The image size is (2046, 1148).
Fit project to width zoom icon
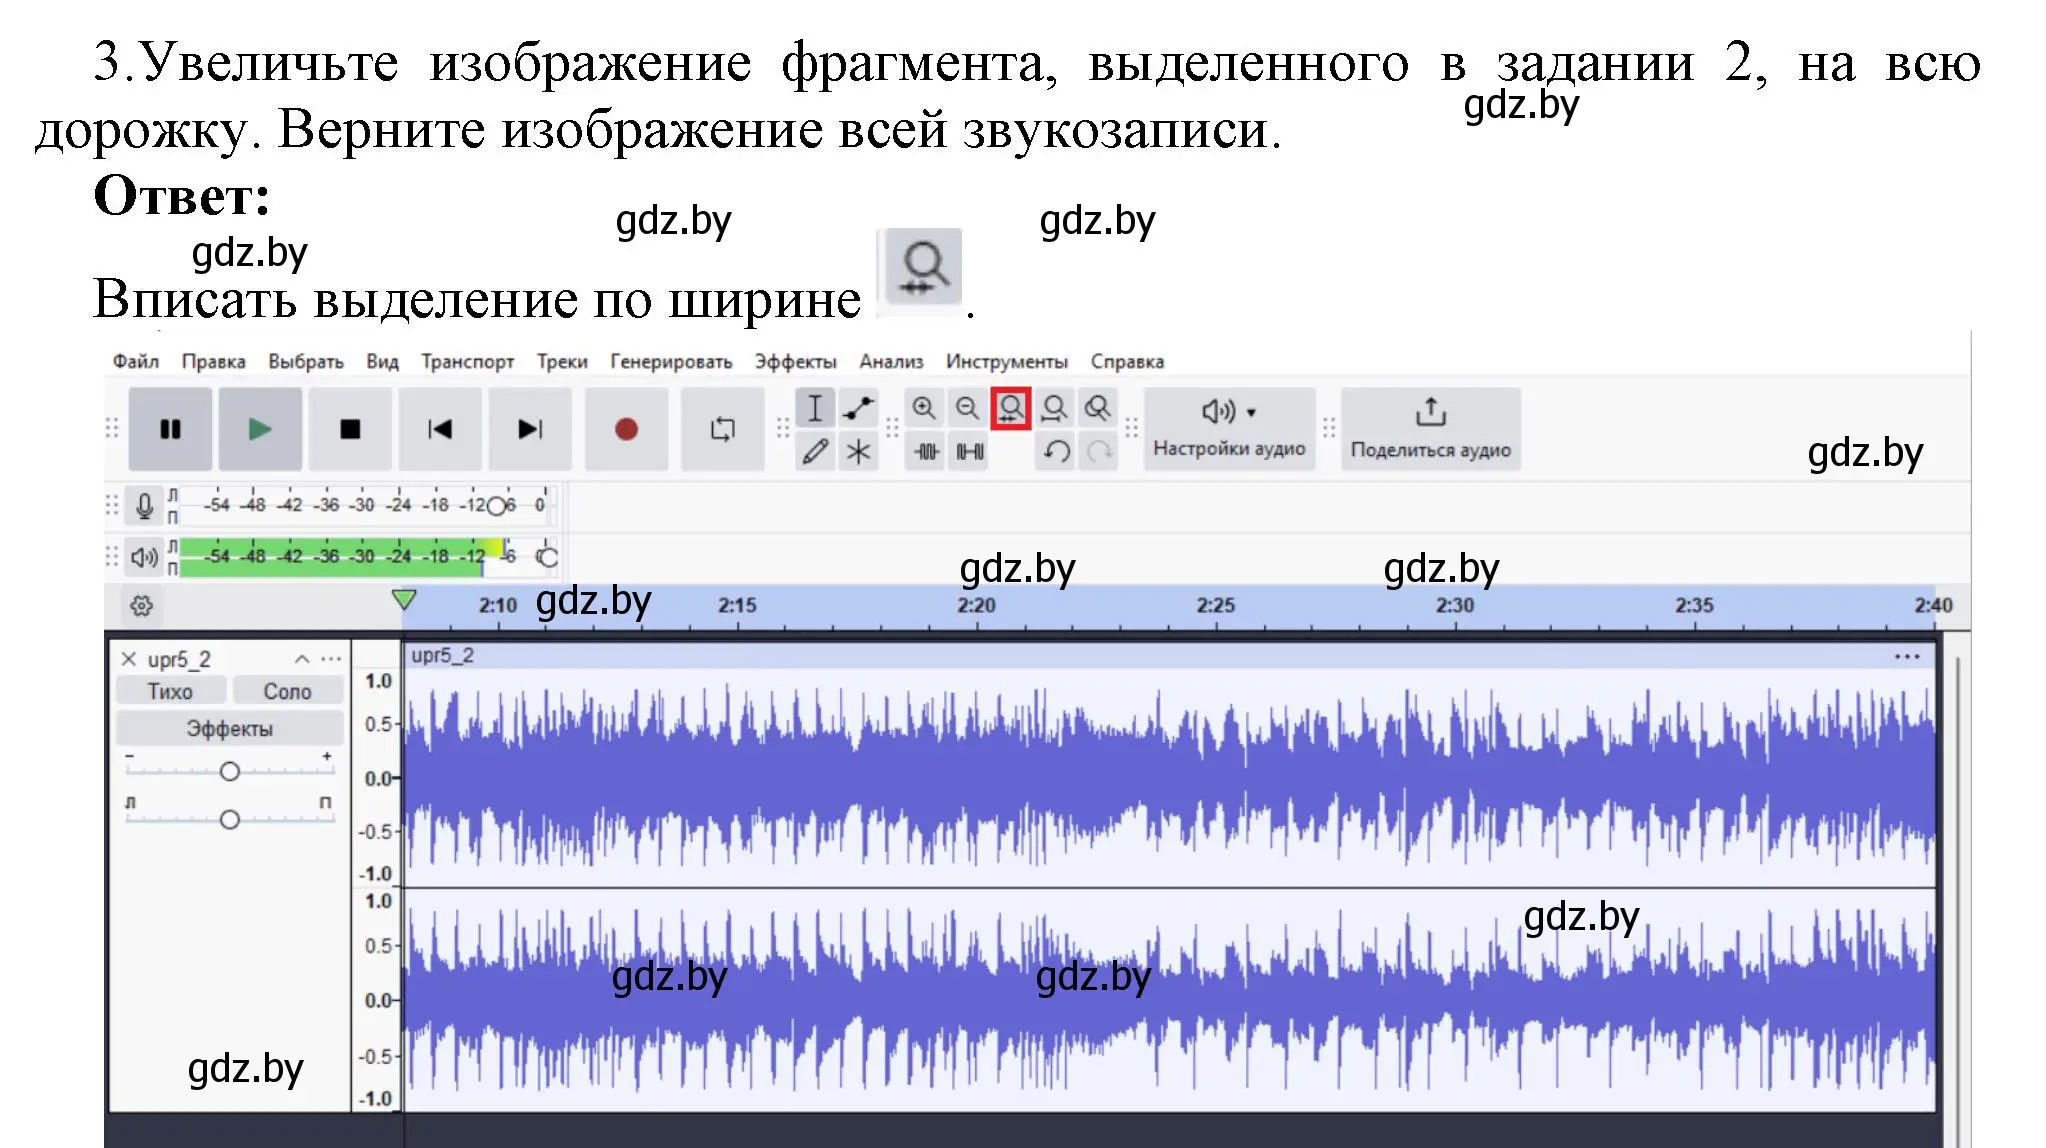click(x=1054, y=408)
